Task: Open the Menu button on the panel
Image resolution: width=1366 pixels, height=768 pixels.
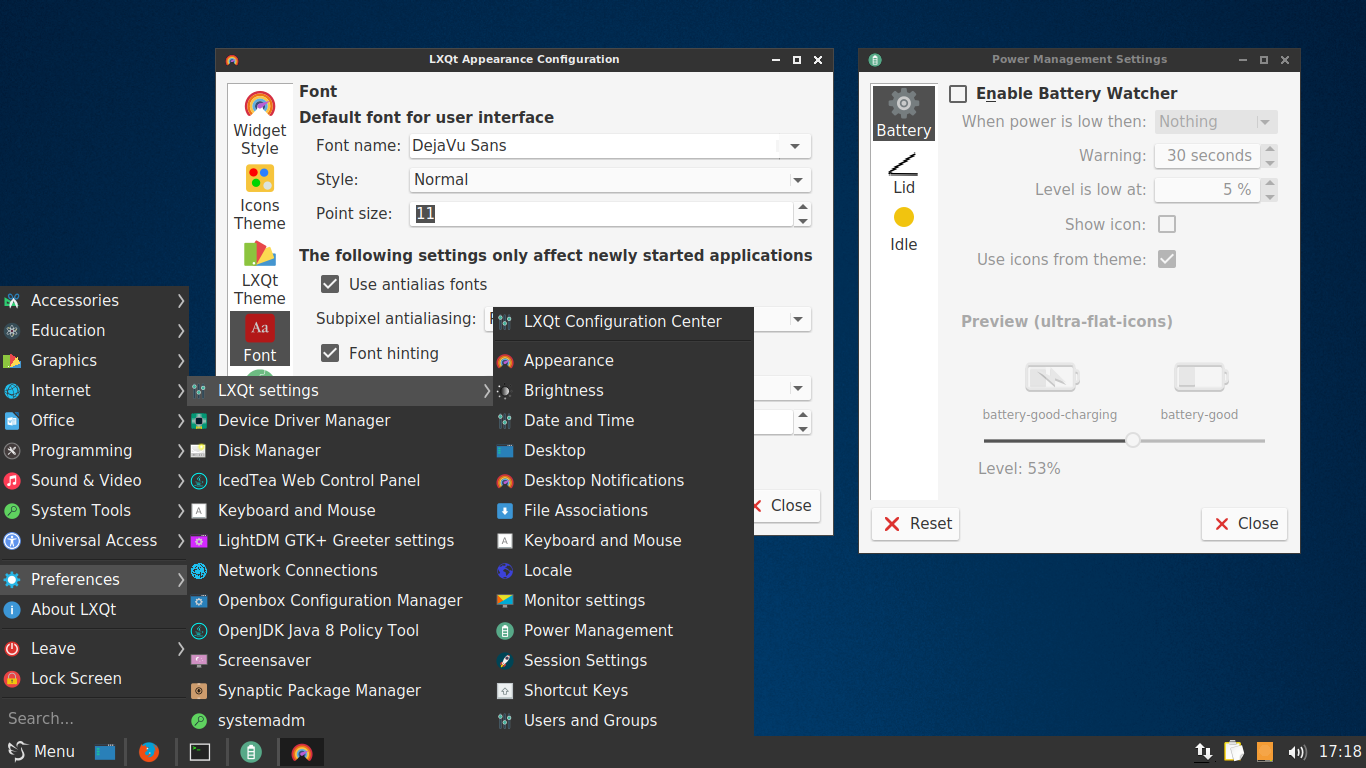Action: click(x=42, y=752)
